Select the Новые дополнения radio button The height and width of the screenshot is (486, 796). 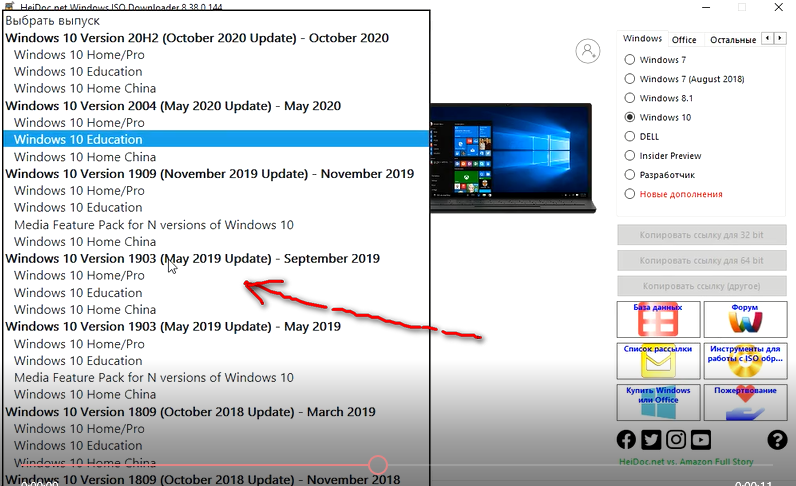[x=629, y=194]
